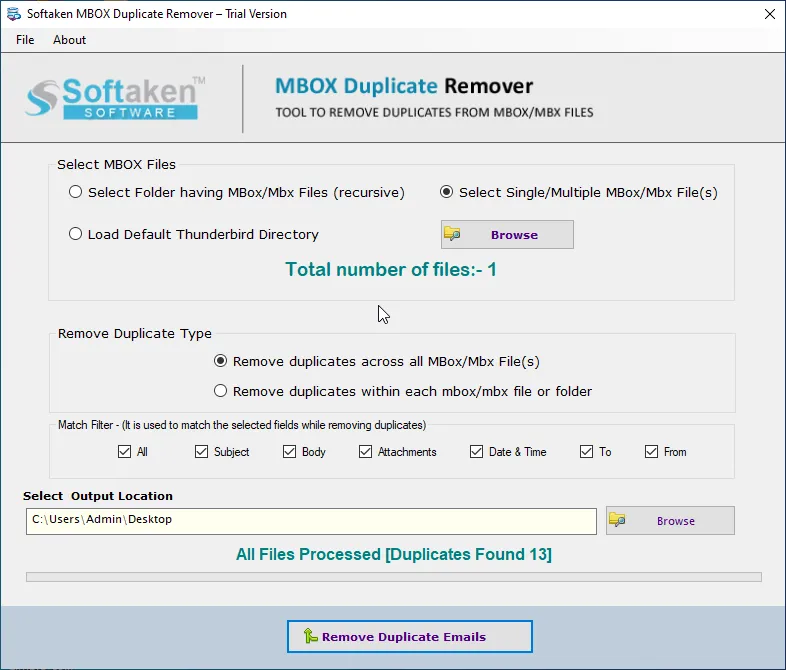Viewport: 786px width, 670px height.
Task: Uncheck the Subject match filter
Action: coord(202,452)
